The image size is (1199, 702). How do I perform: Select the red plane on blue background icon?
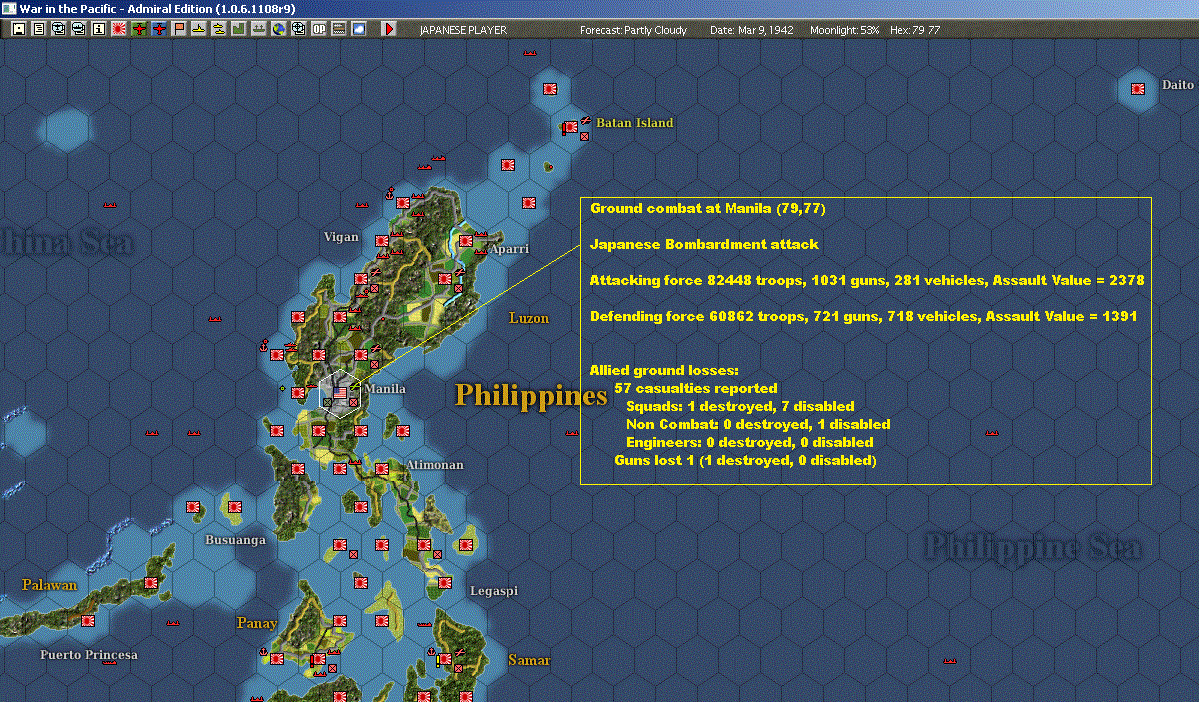tap(158, 29)
